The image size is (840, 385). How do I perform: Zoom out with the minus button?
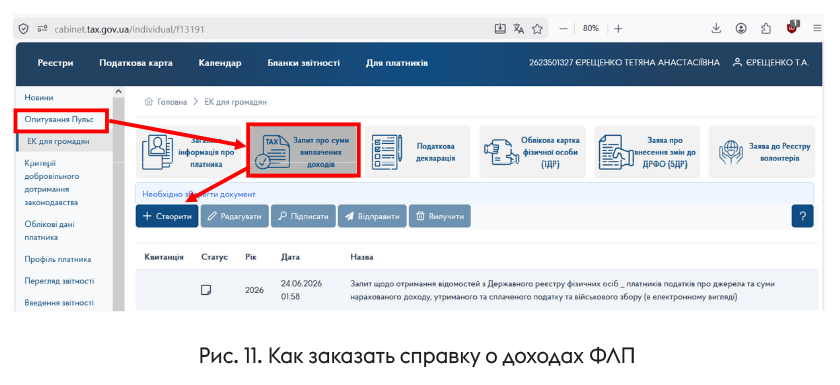point(563,28)
